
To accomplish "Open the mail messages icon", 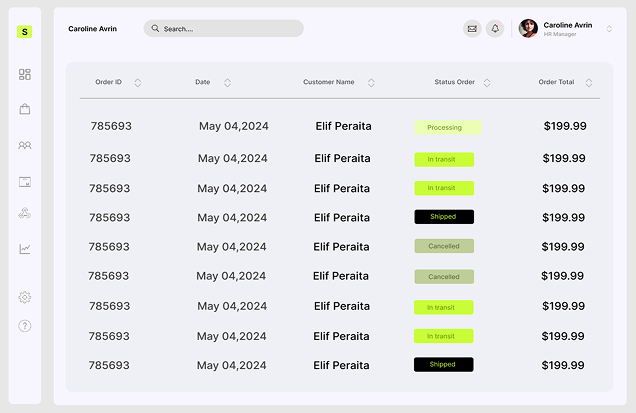I will pyautogui.click(x=472, y=29).
